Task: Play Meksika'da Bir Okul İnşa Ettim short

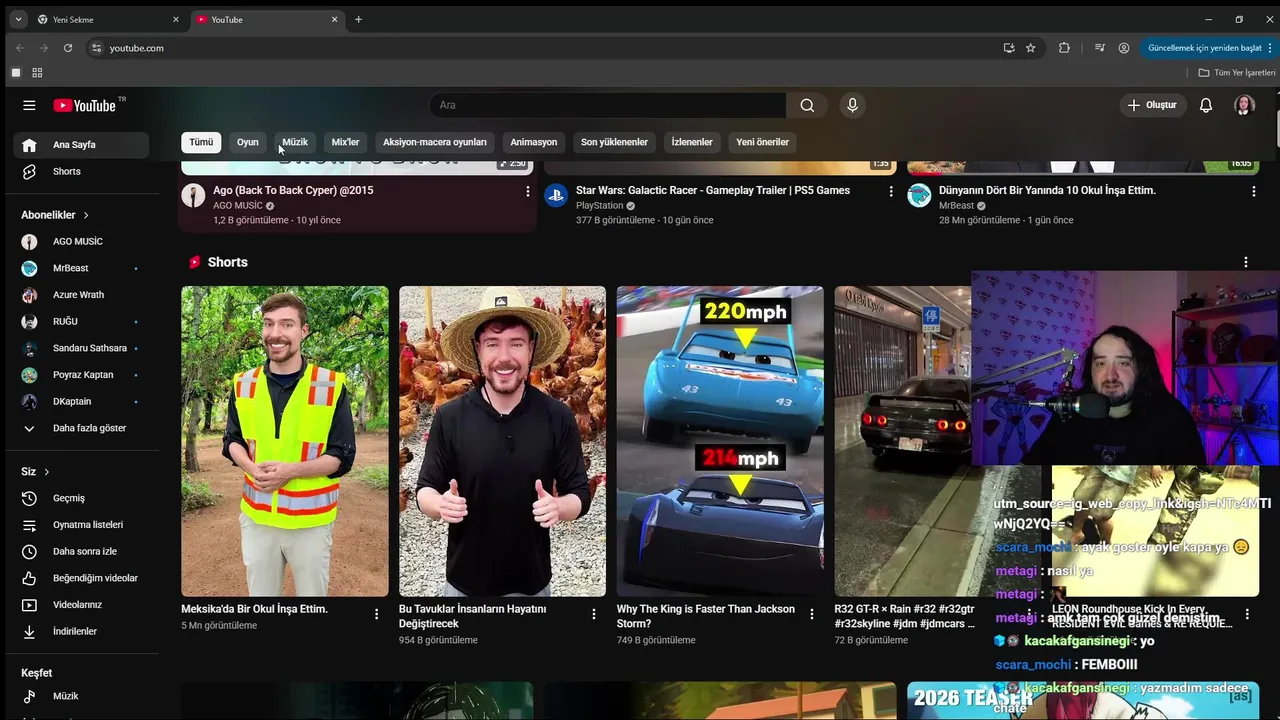Action: pyautogui.click(x=285, y=441)
